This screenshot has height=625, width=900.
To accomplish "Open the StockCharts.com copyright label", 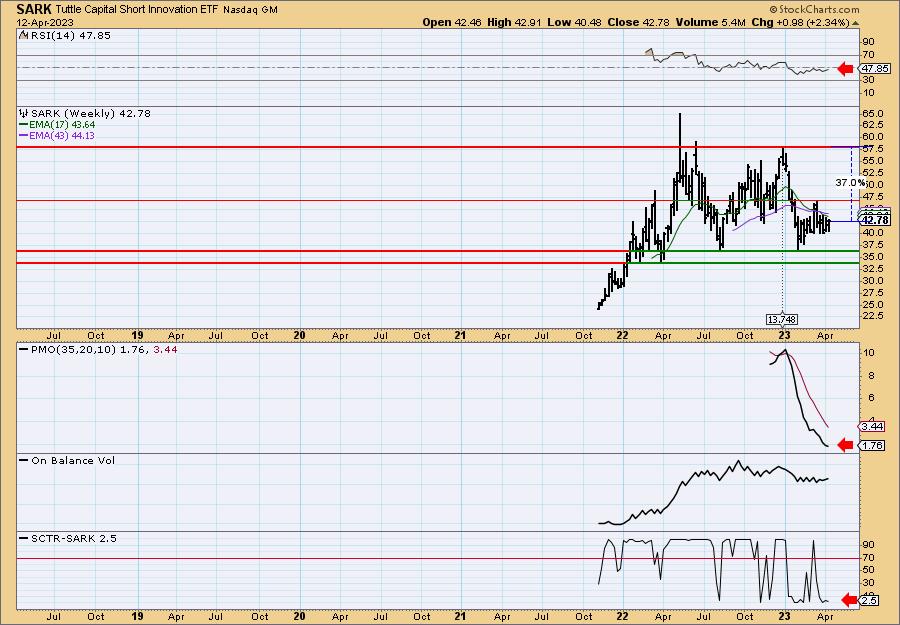I will click(814, 9).
